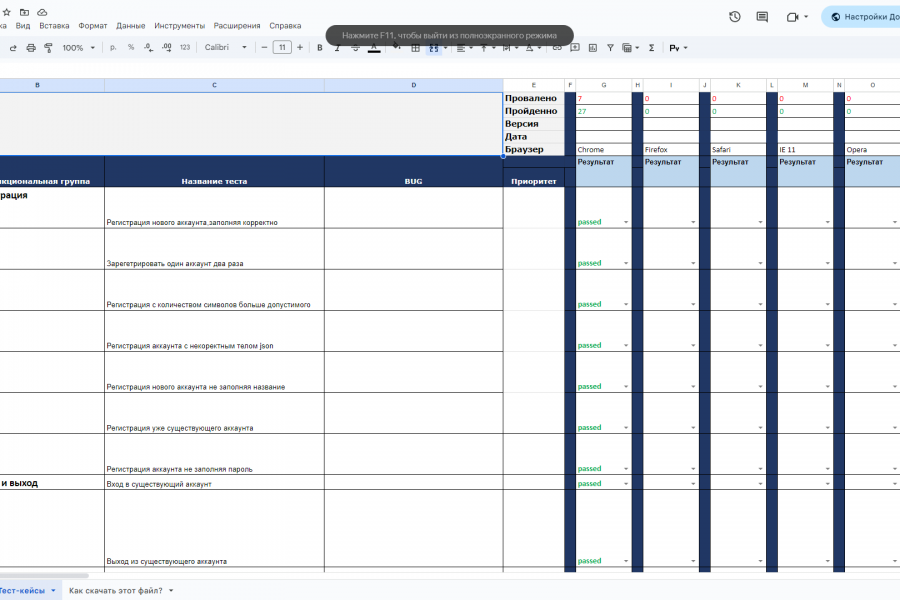This screenshot has height=600, width=900.
Task: Star the spreadsheet document
Action: click(7, 12)
